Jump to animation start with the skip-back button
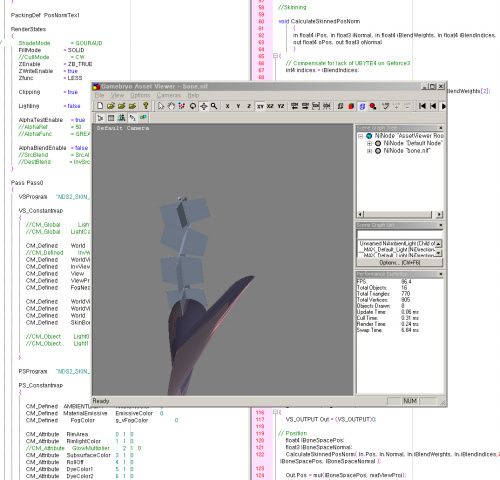 (x=422, y=106)
